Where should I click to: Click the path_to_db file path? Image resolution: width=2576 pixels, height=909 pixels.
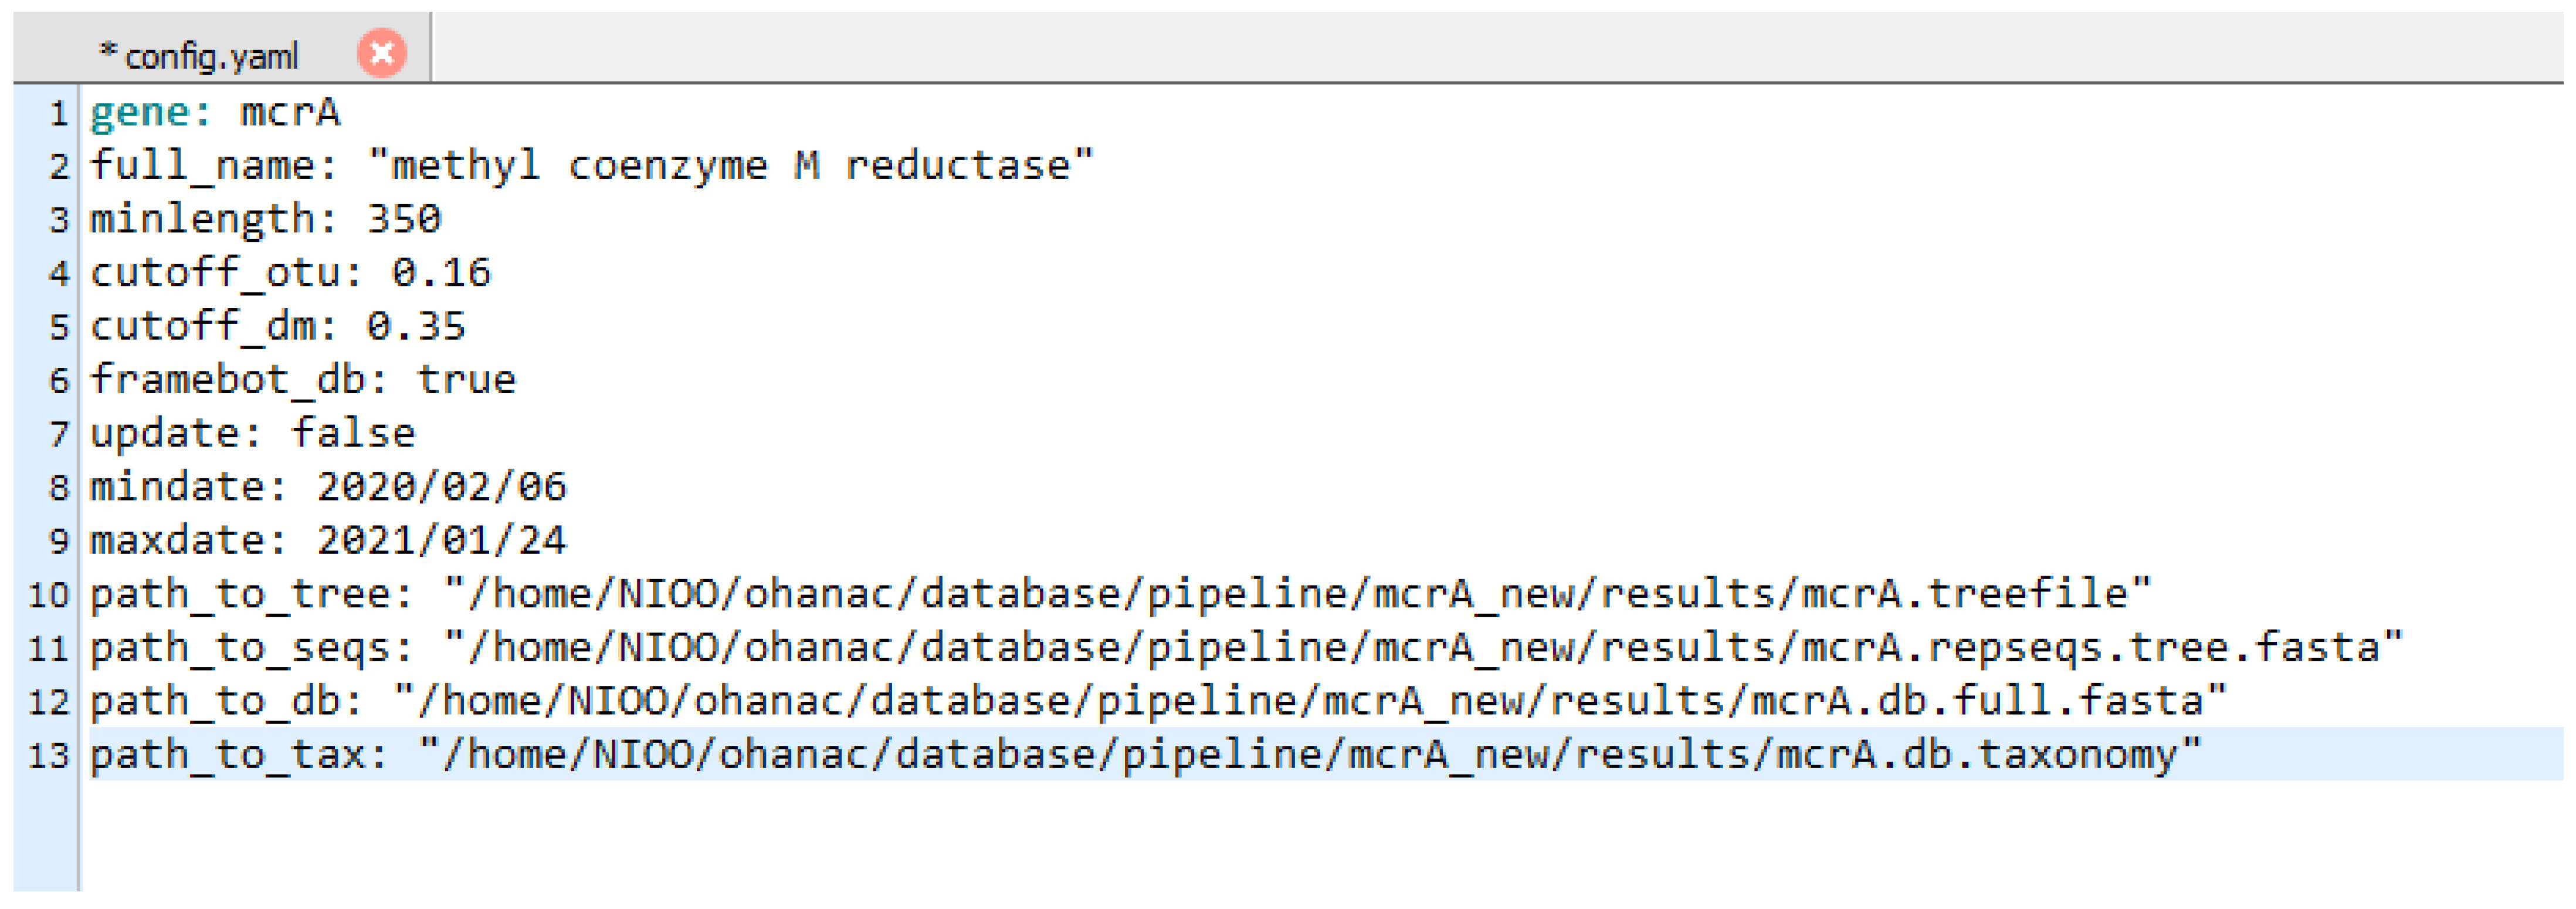pos(1309,702)
